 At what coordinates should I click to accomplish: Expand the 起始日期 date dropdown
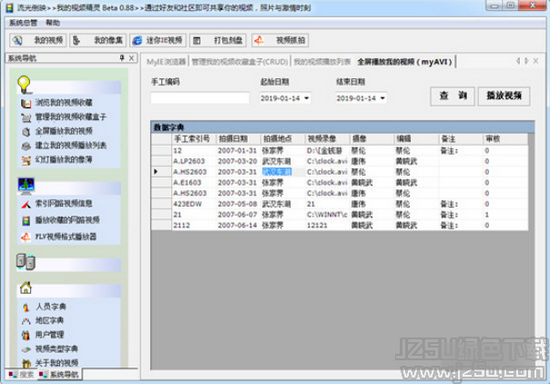(307, 98)
